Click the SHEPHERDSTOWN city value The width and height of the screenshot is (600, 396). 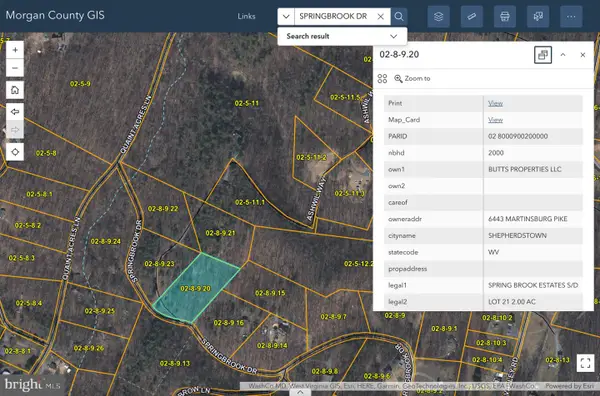pos(517,236)
